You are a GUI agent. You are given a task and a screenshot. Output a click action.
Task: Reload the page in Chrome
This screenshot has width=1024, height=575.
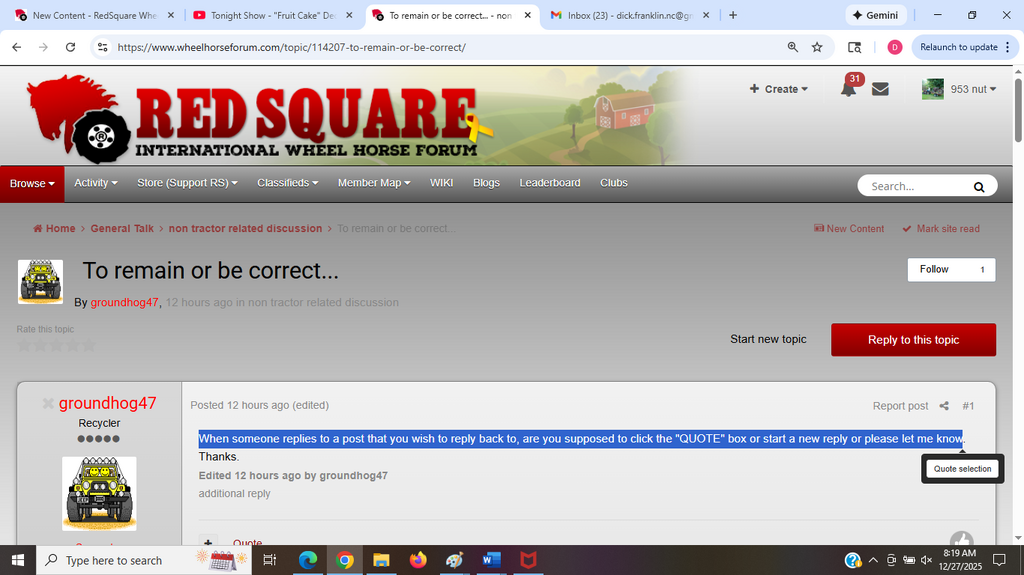pyautogui.click(x=70, y=47)
